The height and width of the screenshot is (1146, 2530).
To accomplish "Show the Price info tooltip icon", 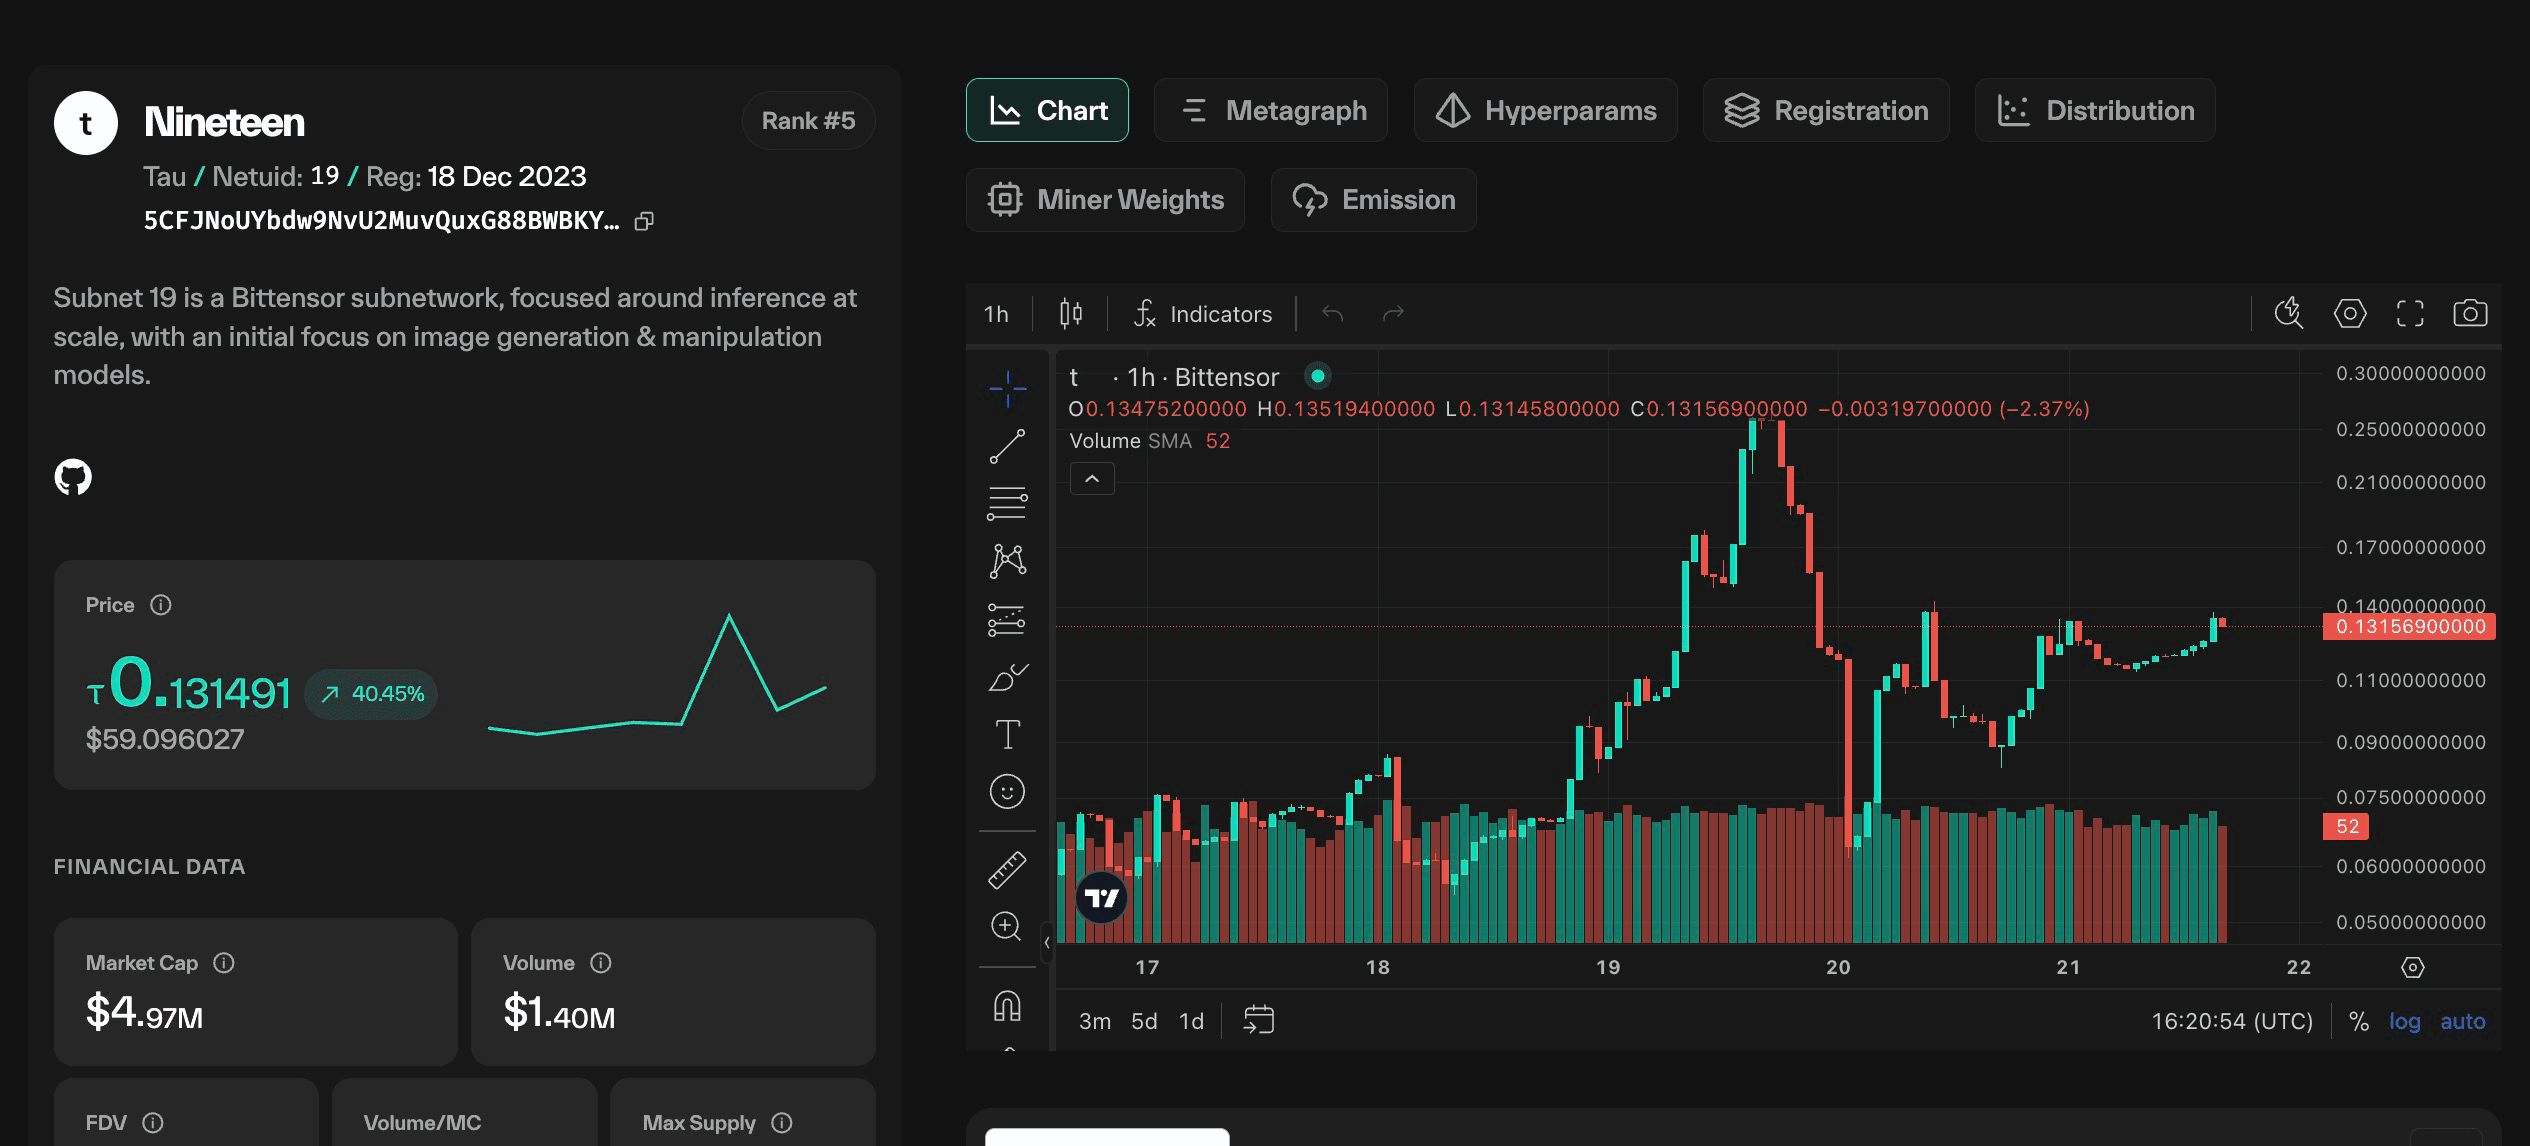I will pyautogui.click(x=160, y=605).
